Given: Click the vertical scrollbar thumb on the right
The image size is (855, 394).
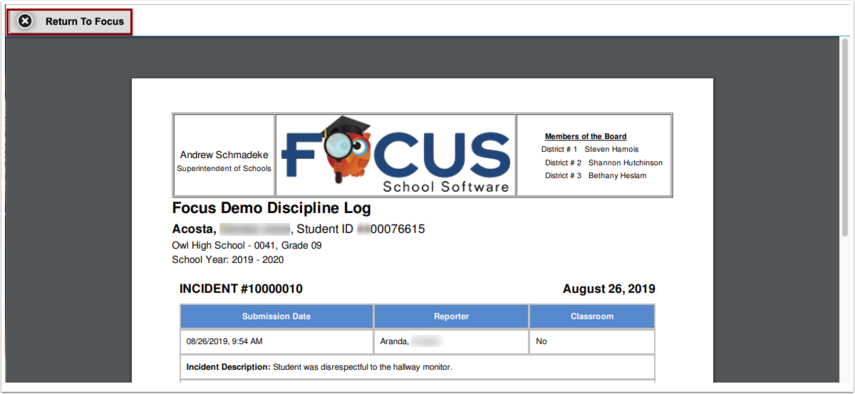Looking at the screenshot, I should coord(845,137).
